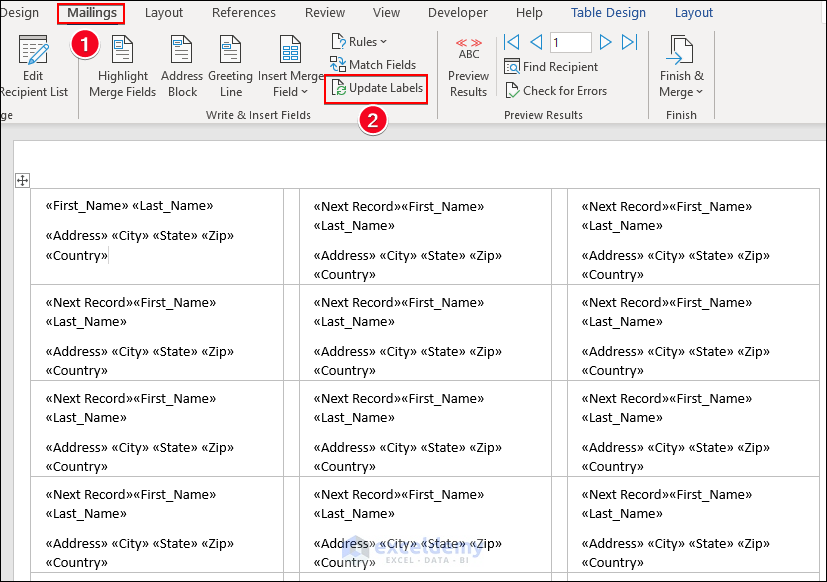
Task: Click the Edit Recipient List icon
Action: [x=33, y=50]
